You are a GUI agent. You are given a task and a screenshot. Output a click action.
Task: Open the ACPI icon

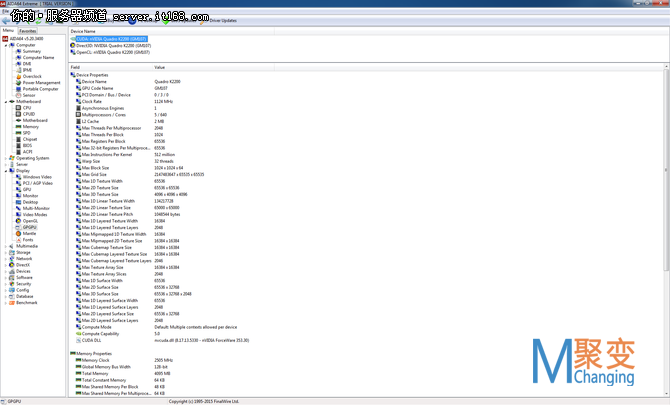click(x=18, y=152)
